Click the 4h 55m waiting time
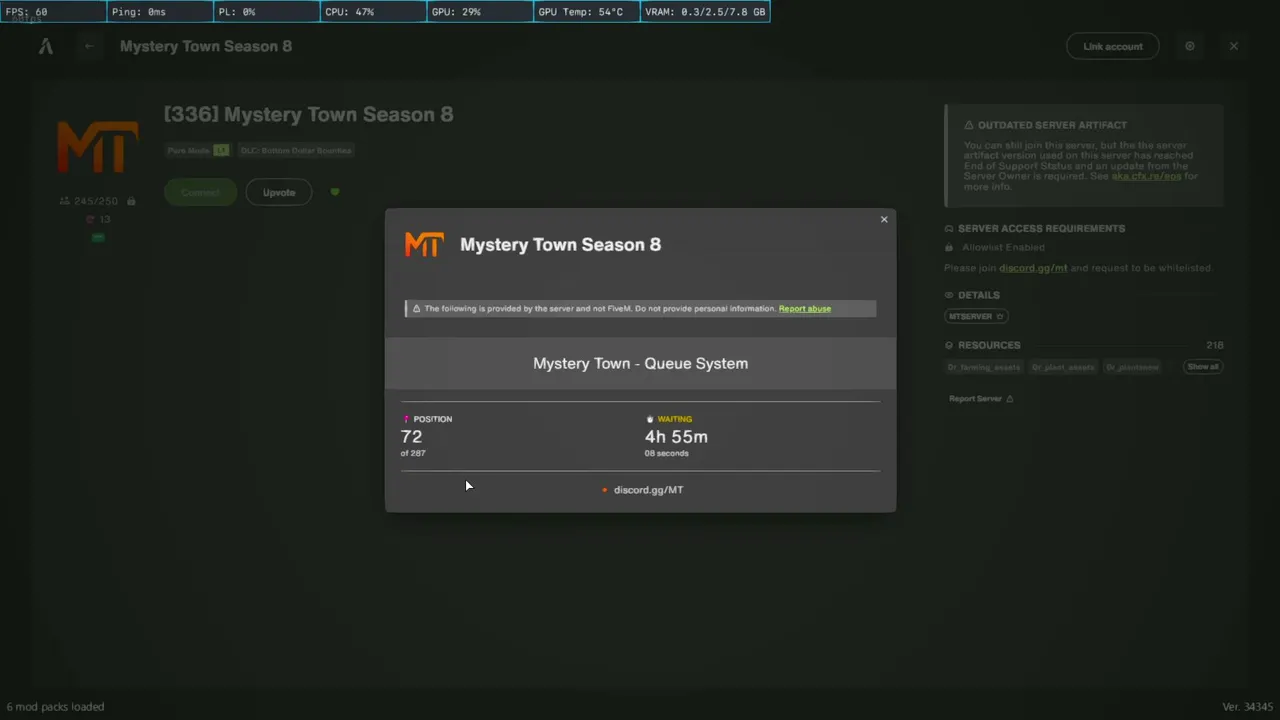1280x720 pixels. pos(676,436)
